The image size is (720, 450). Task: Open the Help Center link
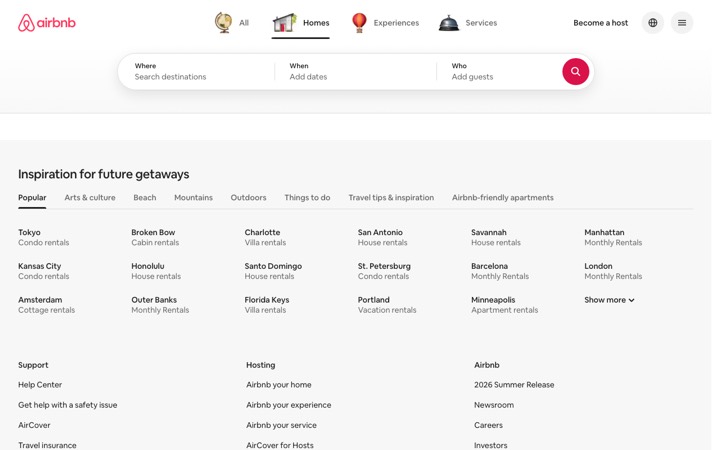pos(40,385)
